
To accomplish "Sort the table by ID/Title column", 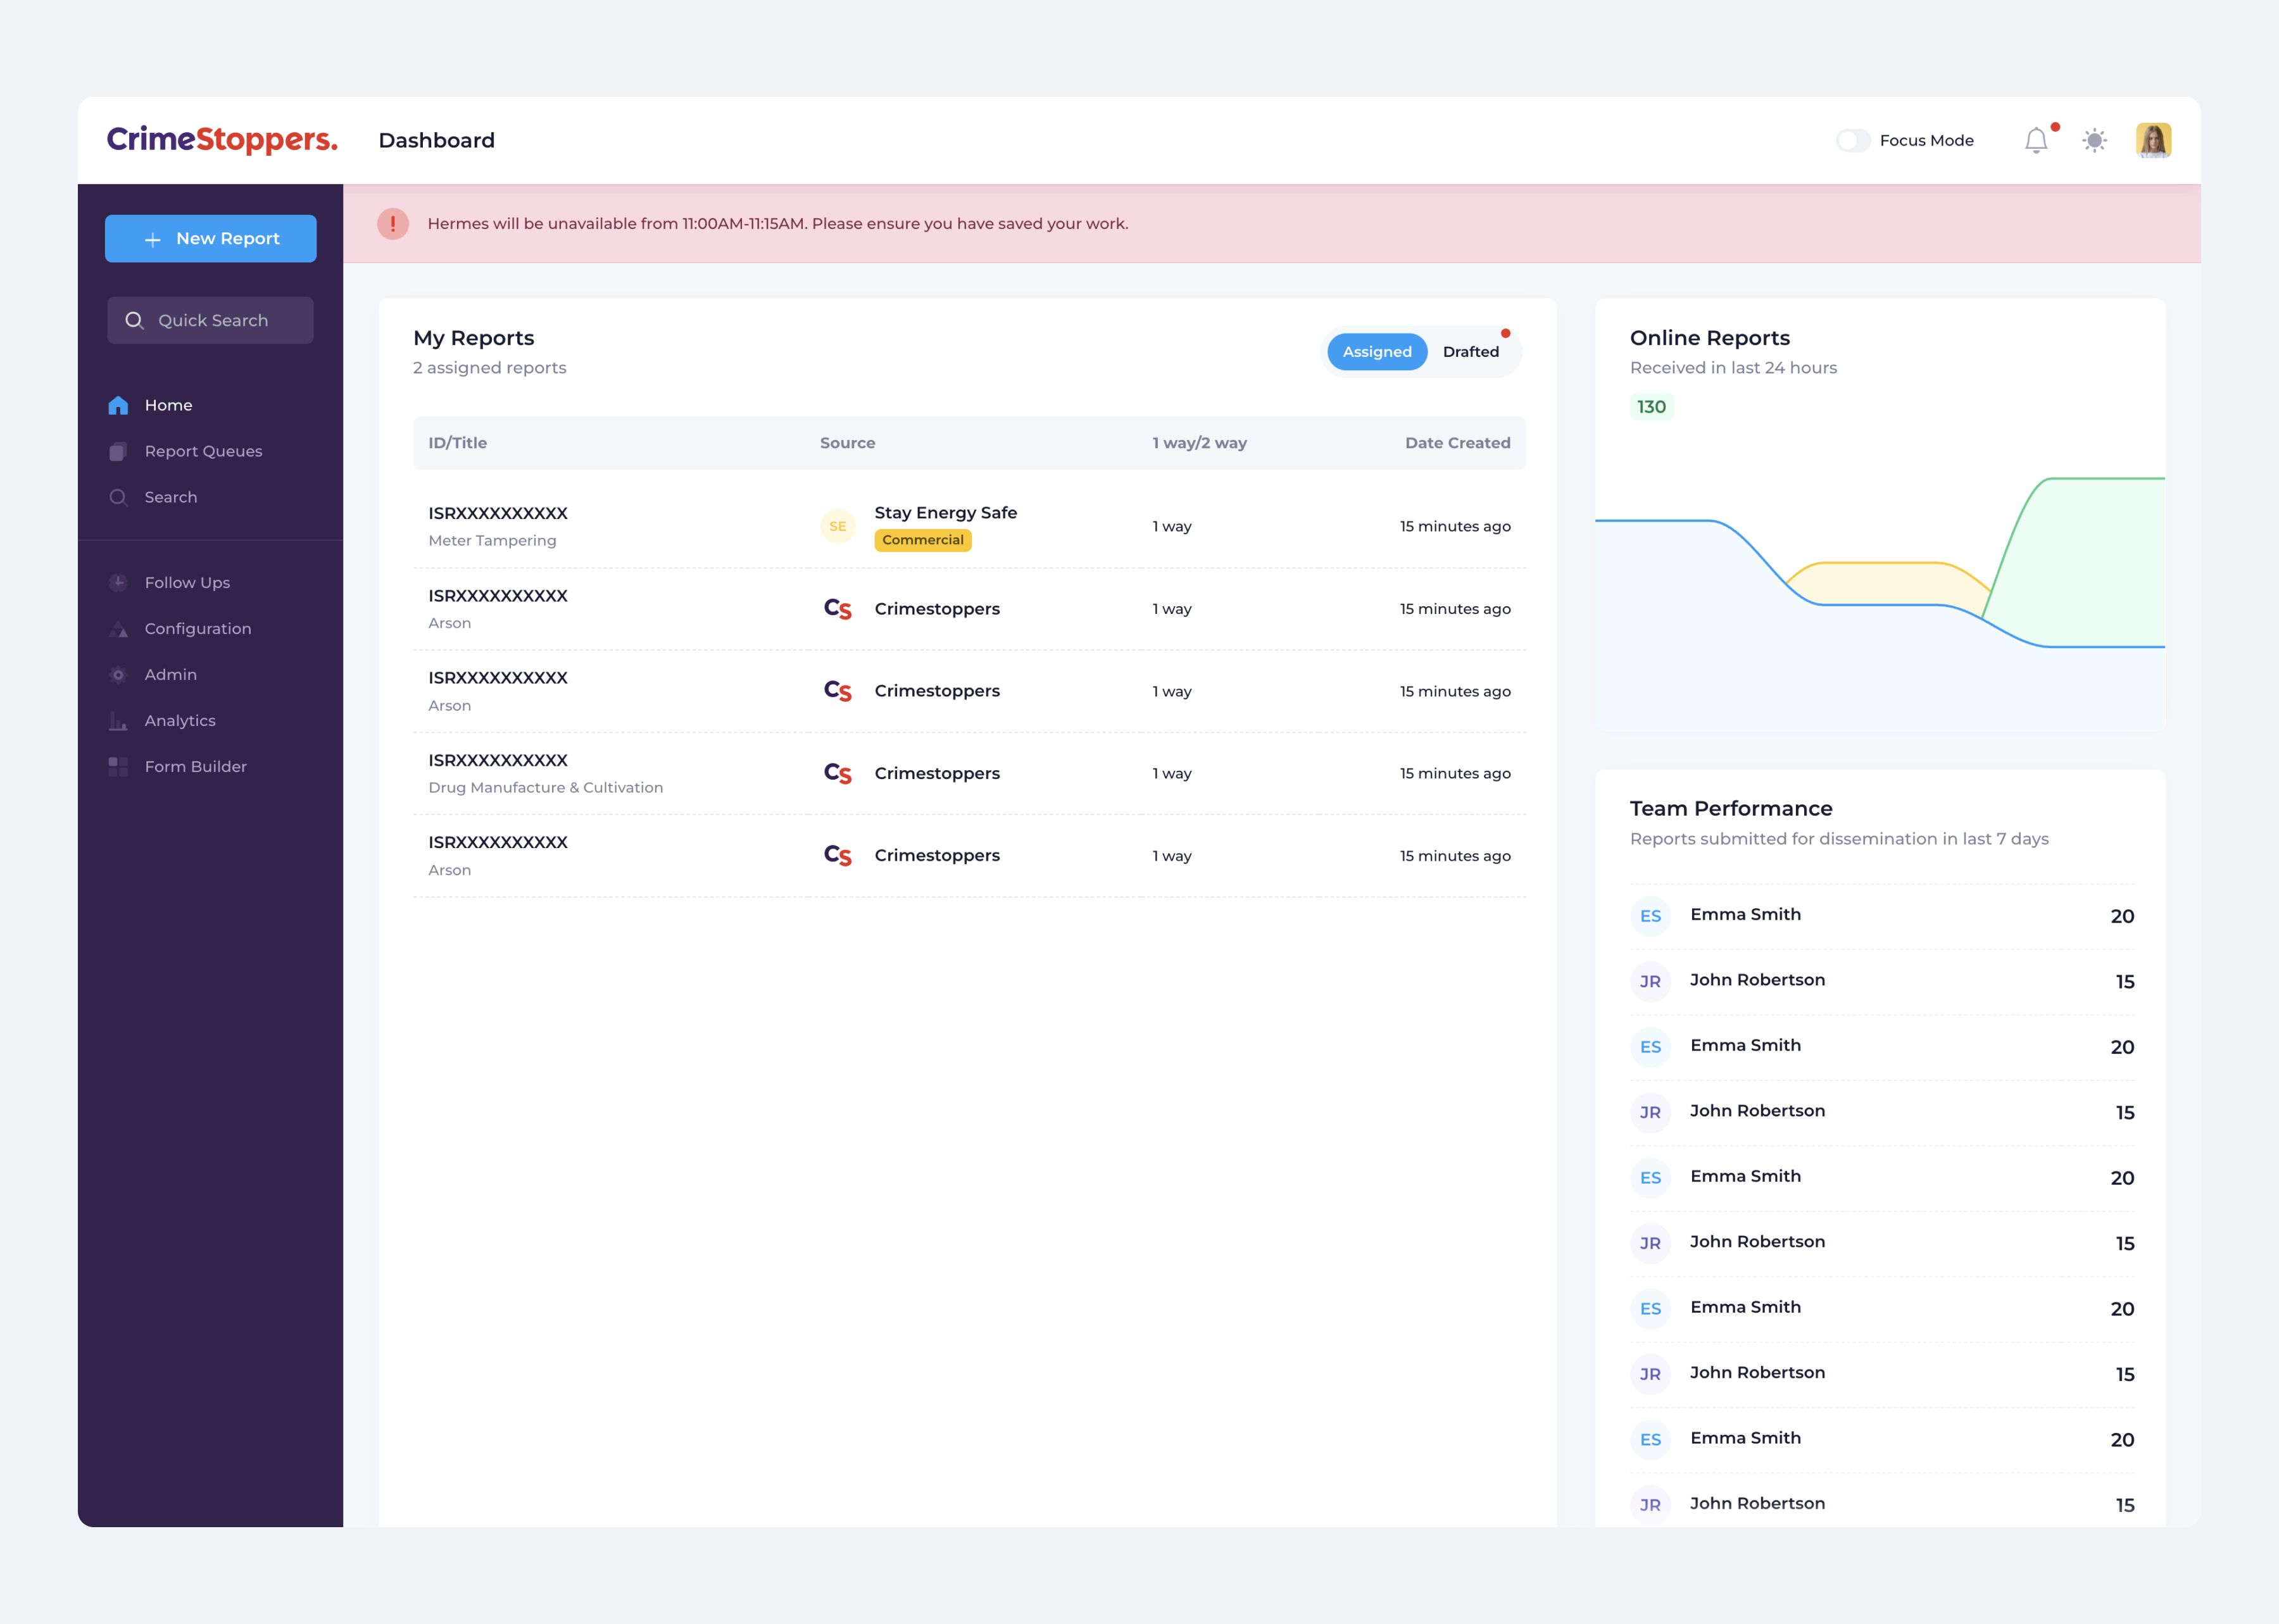I will (457, 443).
